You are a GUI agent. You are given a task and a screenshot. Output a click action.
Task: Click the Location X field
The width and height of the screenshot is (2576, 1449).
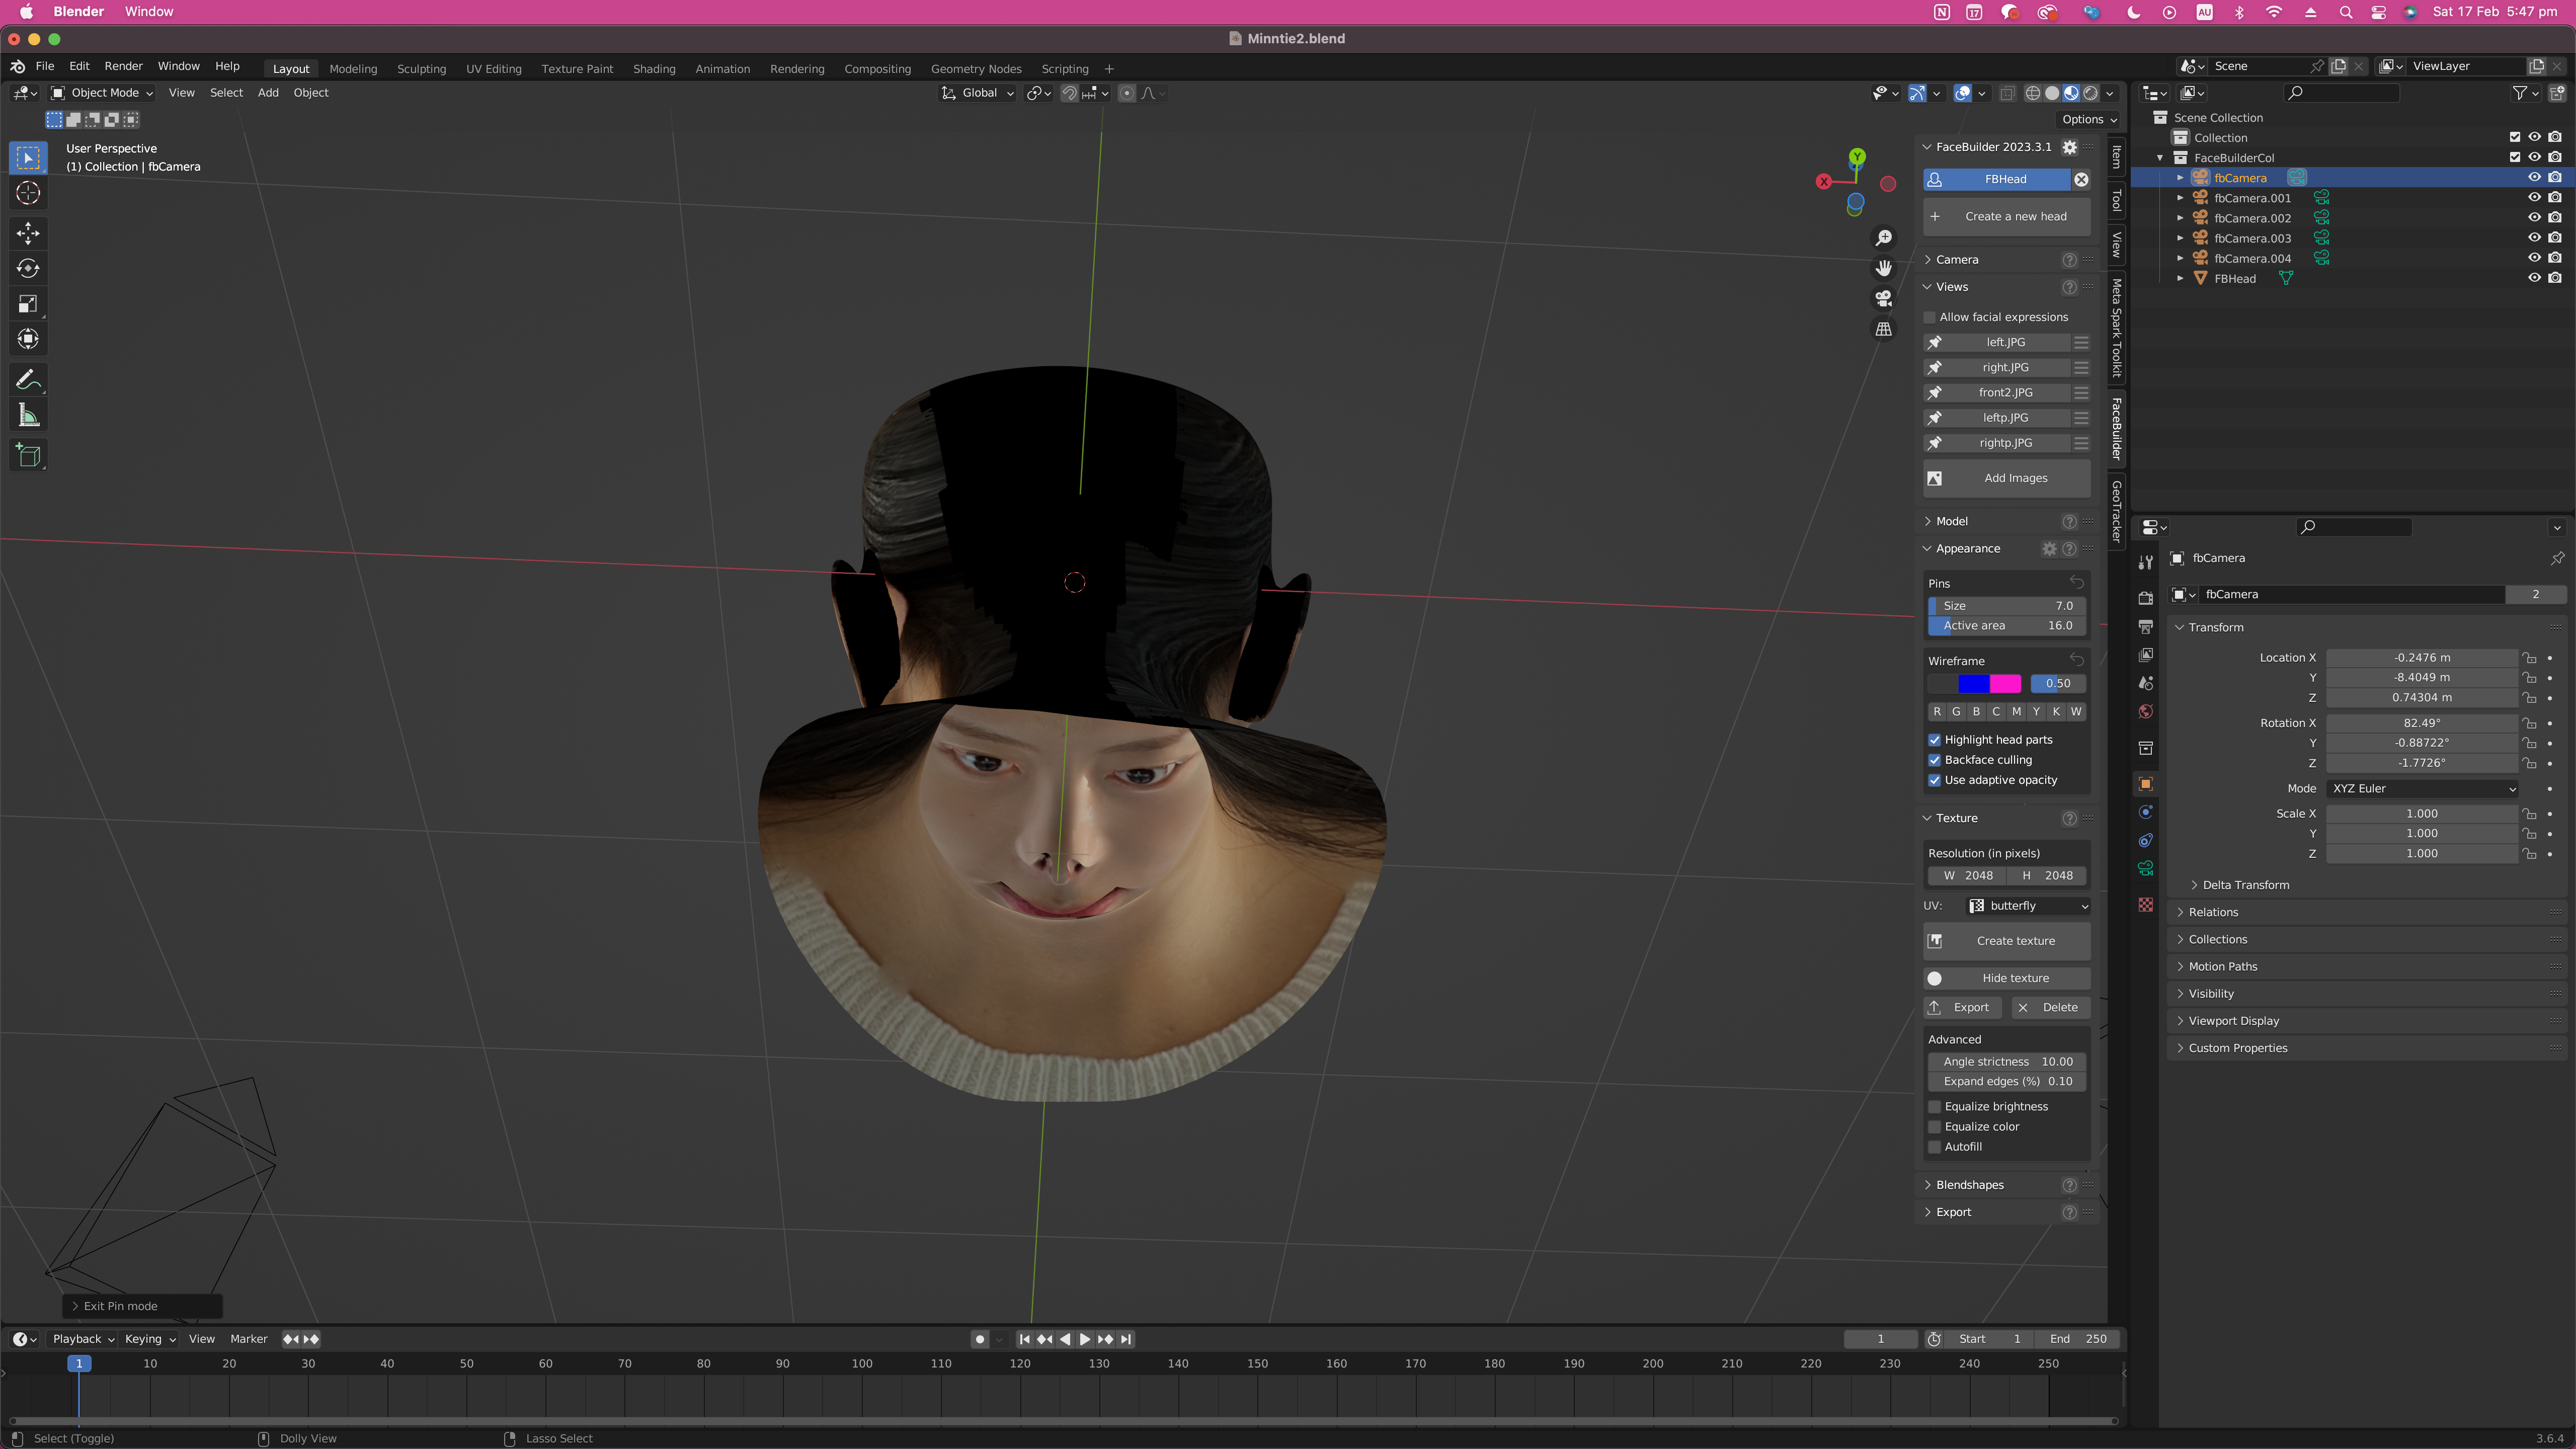pyautogui.click(x=2421, y=658)
